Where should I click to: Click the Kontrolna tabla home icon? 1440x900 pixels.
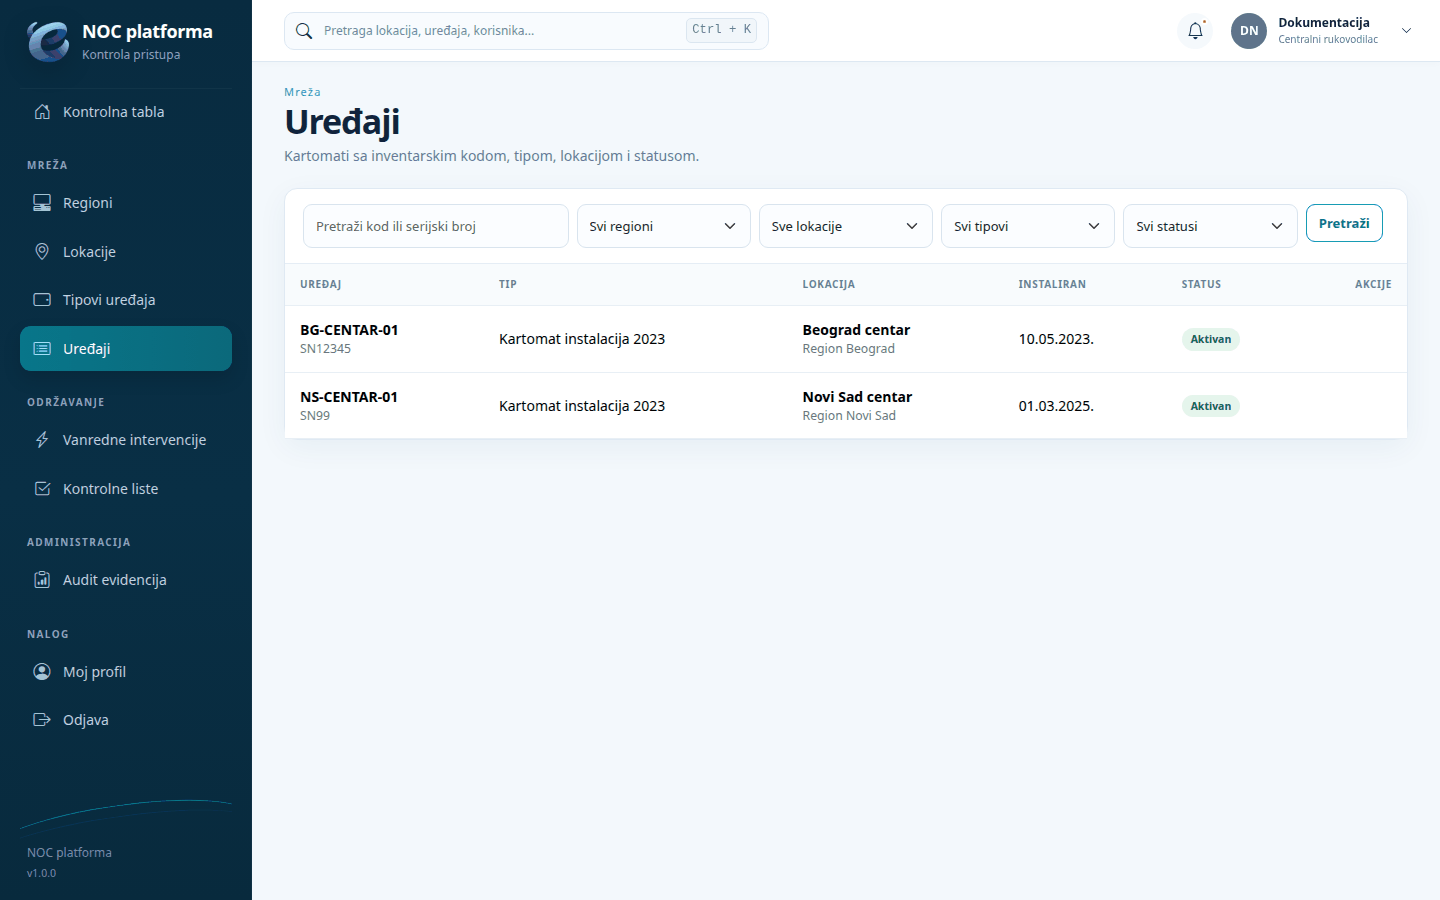[42, 112]
